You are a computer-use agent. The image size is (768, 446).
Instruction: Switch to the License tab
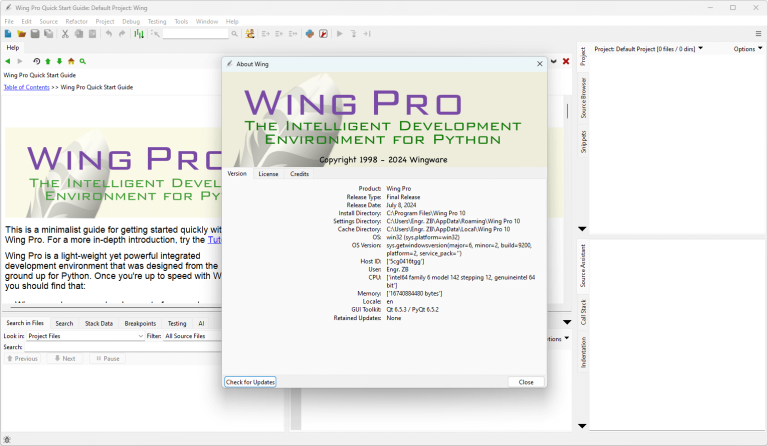(268, 174)
